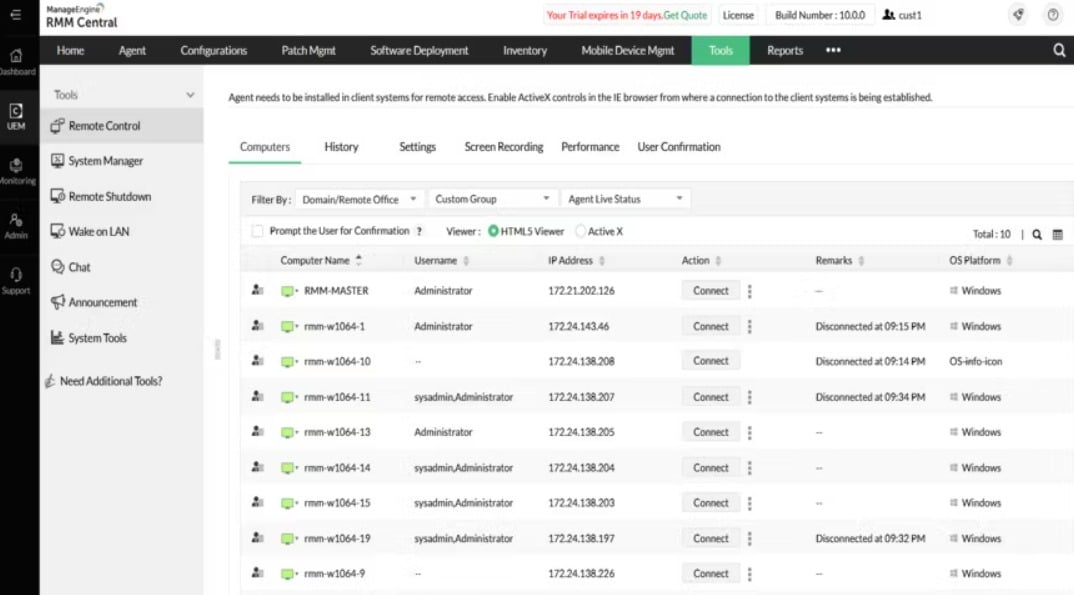Open more actions menu for RMM-MASTER
Viewport: 1074px width, 595px height.
[x=749, y=291]
